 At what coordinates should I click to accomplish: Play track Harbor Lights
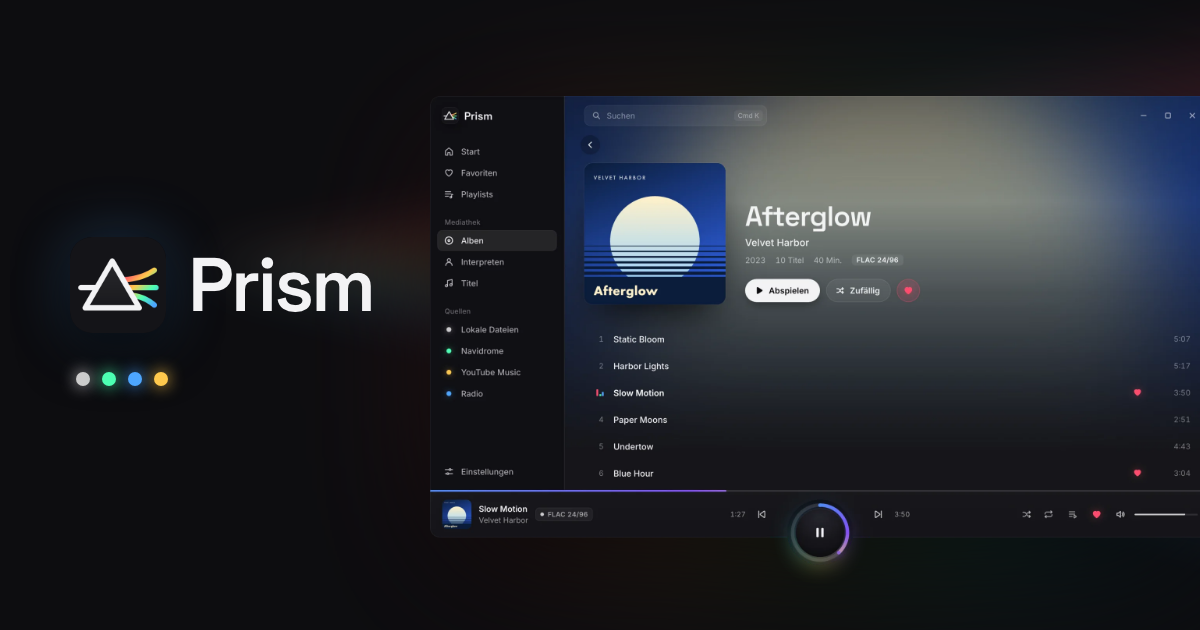pos(641,366)
